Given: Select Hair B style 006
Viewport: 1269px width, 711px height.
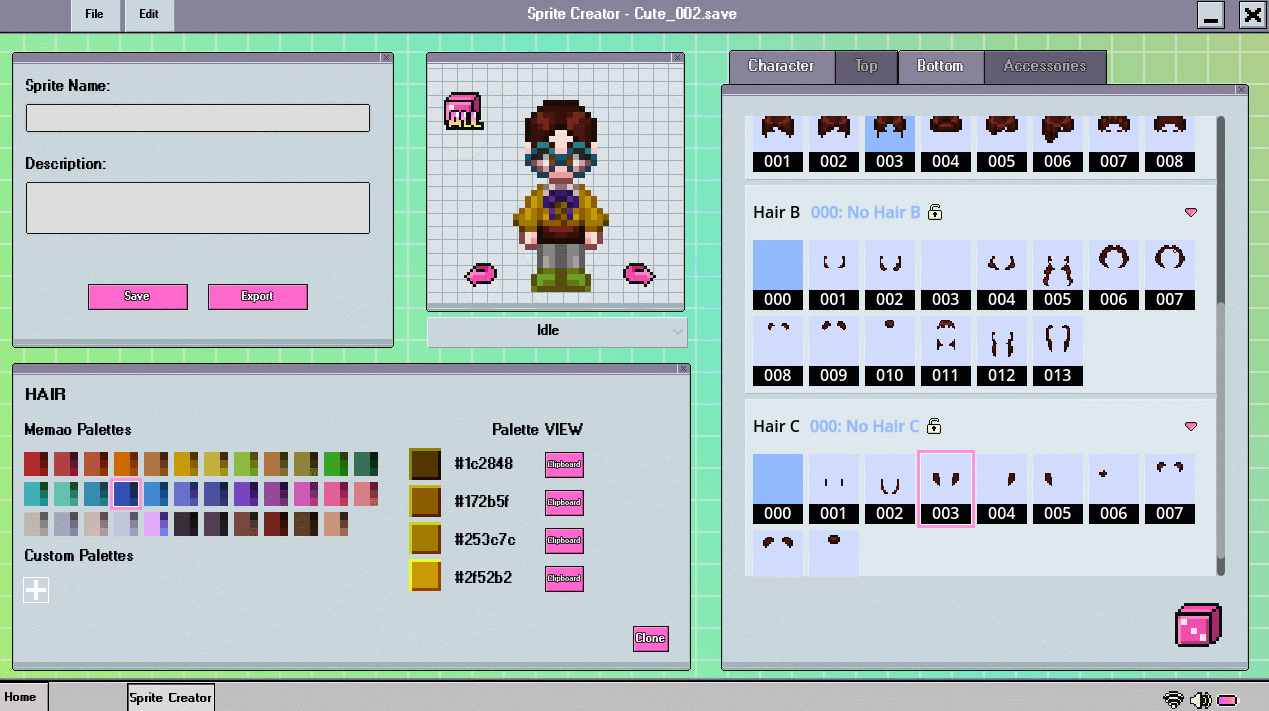Looking at the screenshot, I should (1114, 275).
